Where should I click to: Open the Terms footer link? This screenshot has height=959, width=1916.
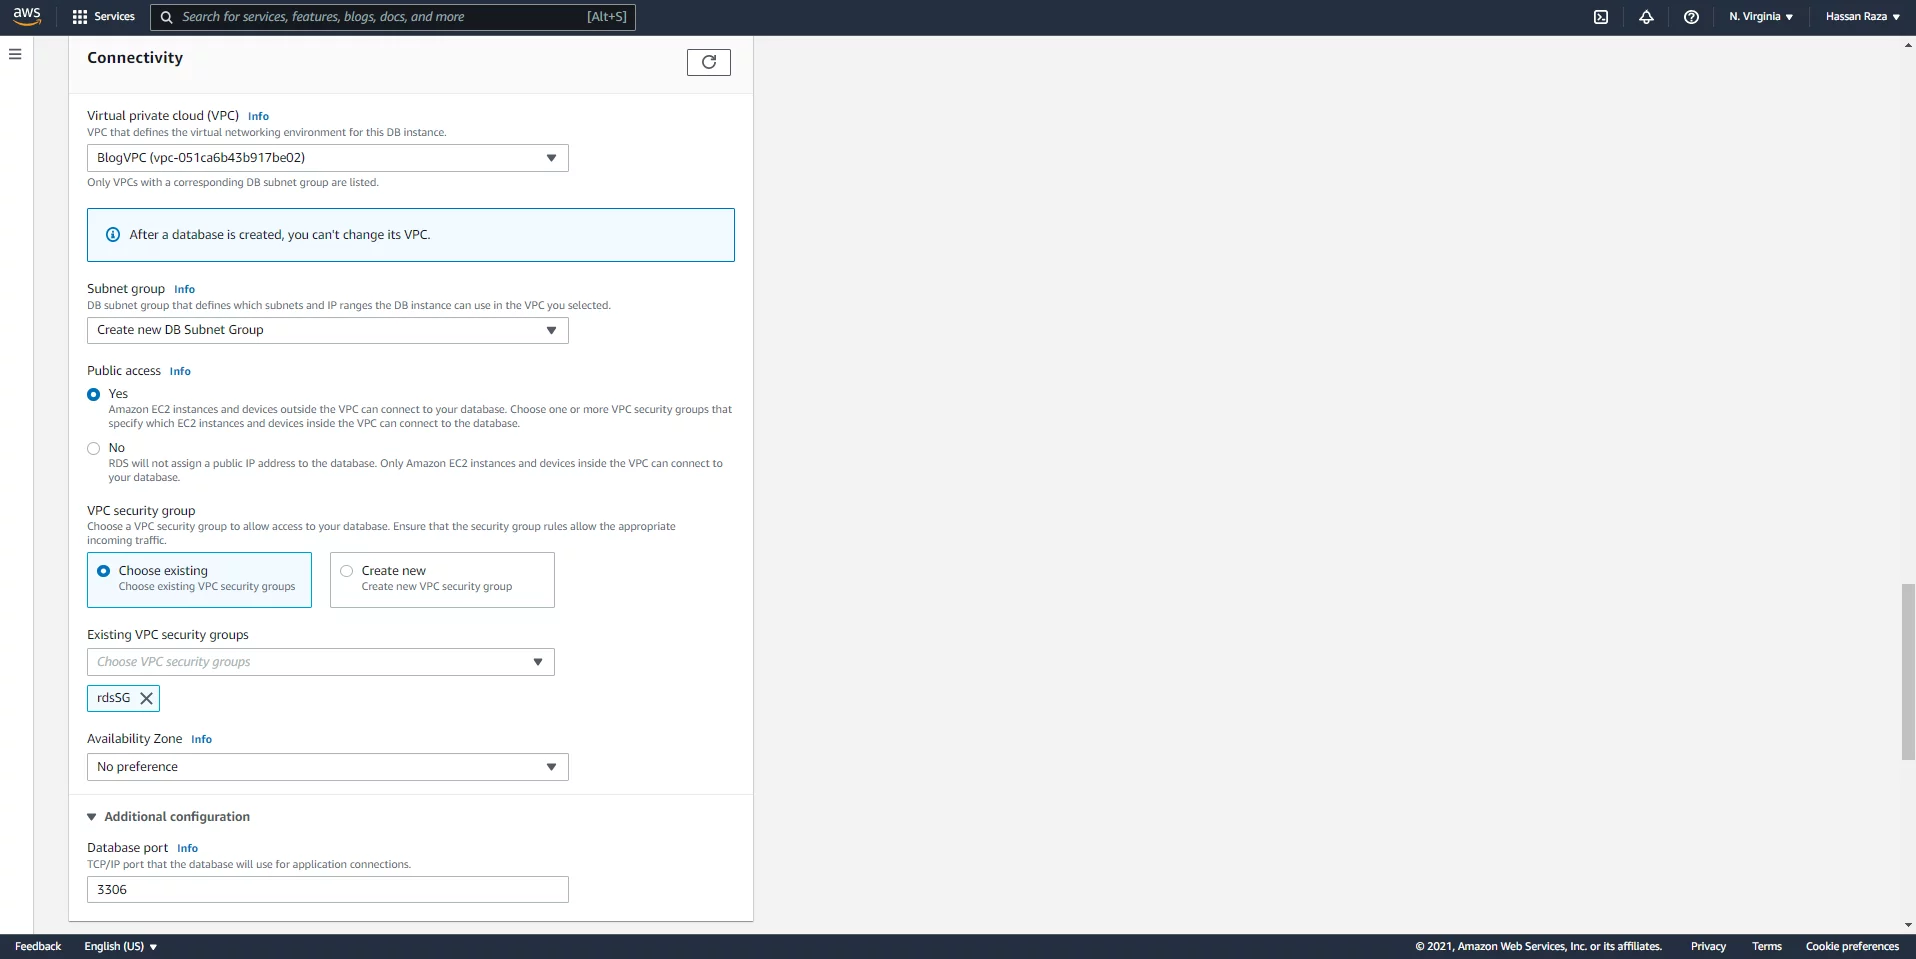[1767, 946]
